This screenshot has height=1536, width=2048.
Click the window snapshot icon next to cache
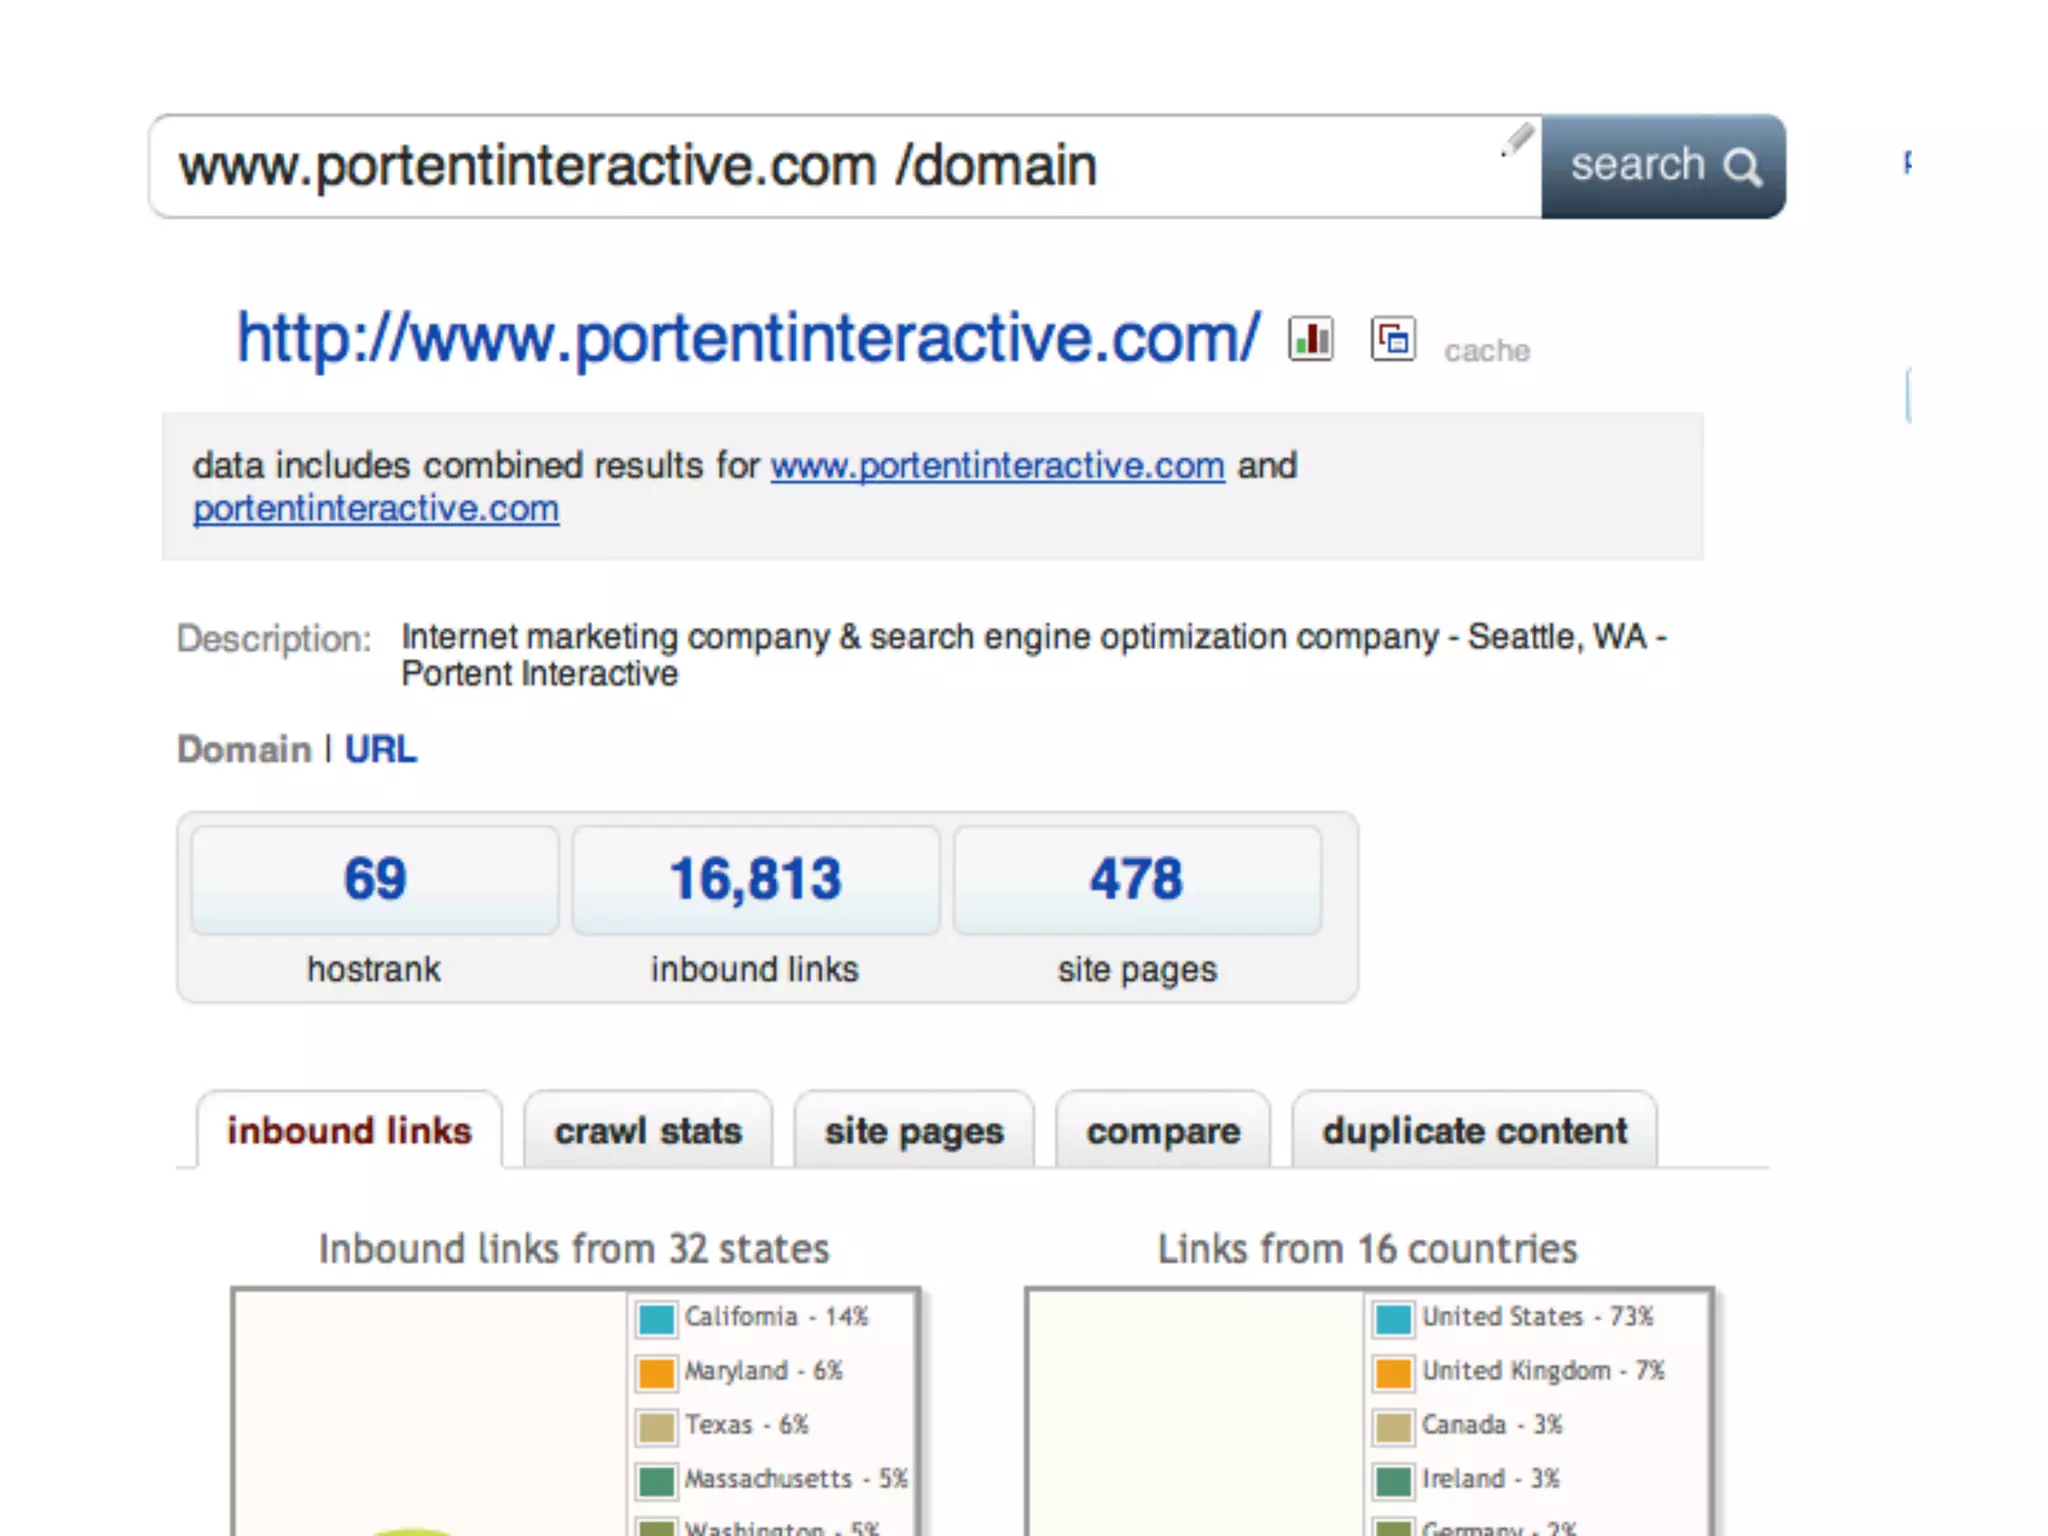[1392, 339]
